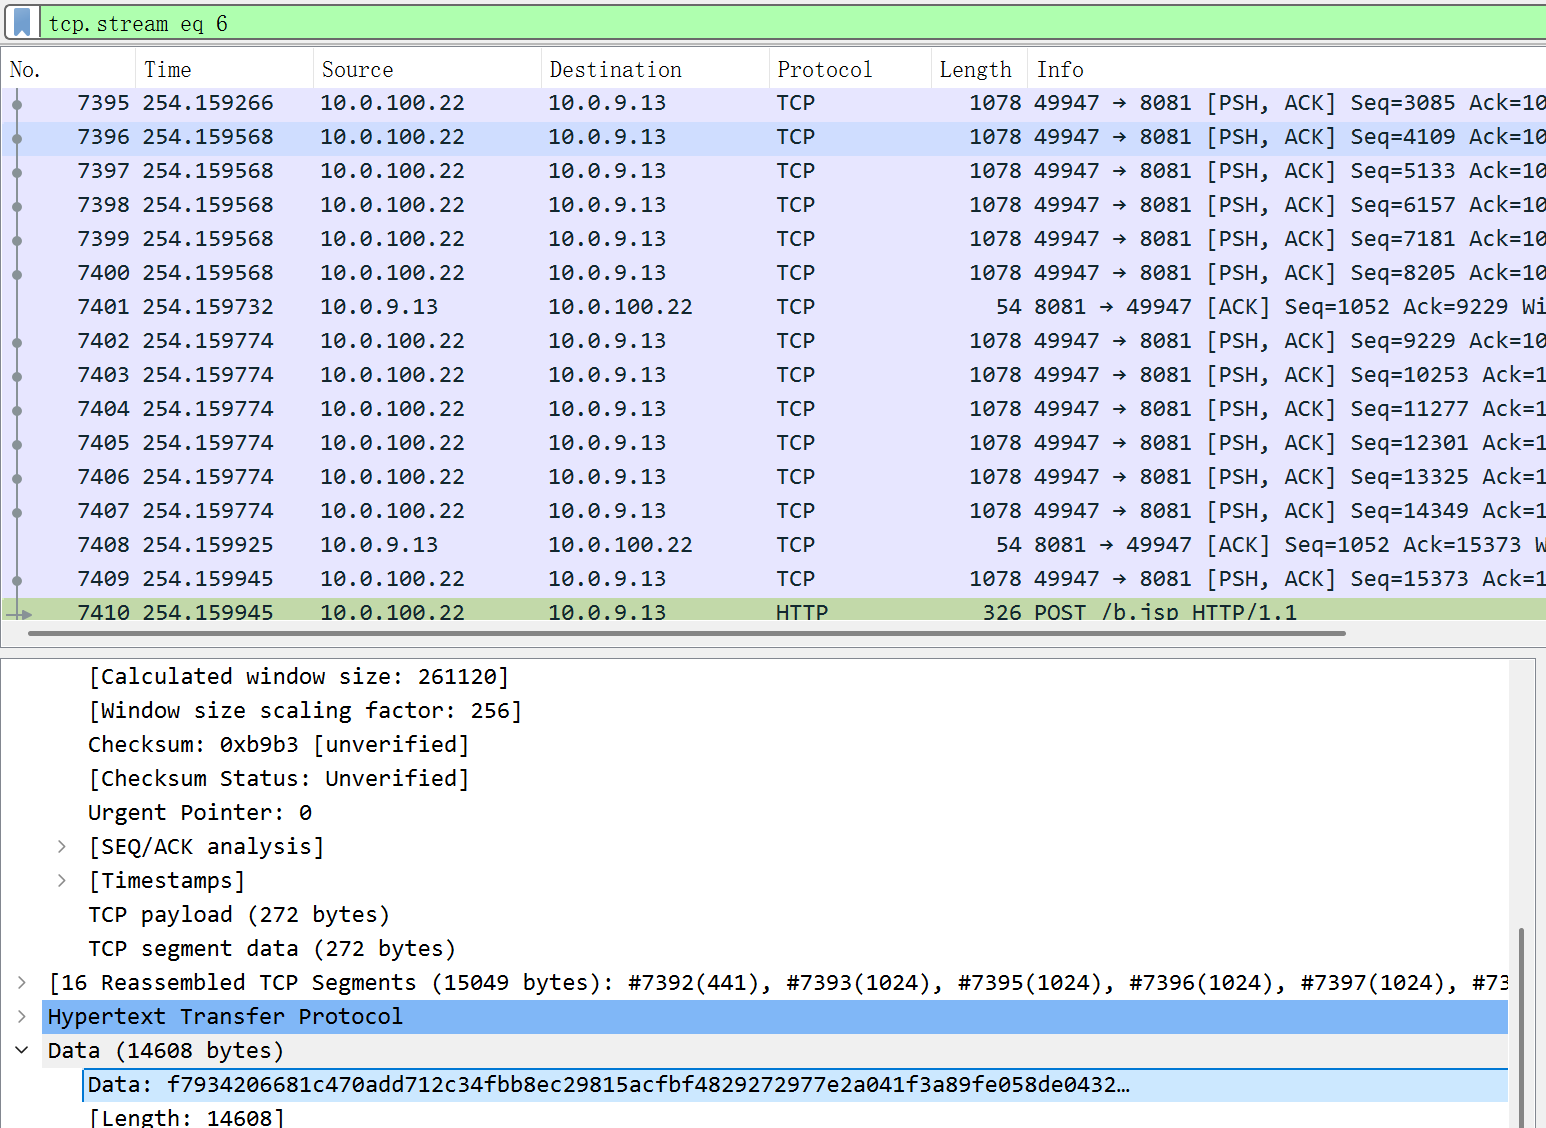This screenshot has width=1546, height=1128.
Task: Expand the Hypertext Transfer Protocol node
Action: 22,1017
